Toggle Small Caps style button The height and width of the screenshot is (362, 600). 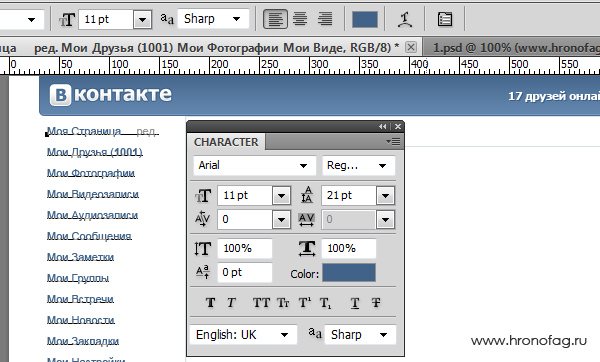283,303
